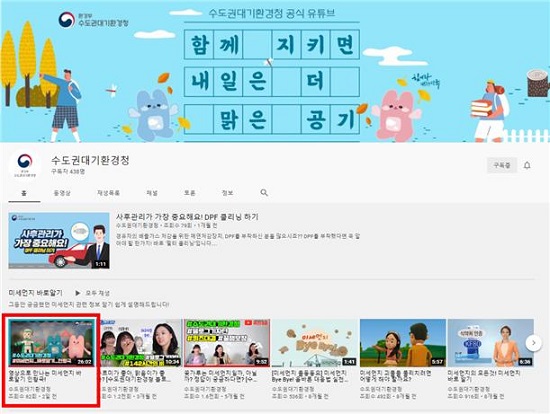Open the 토론 tab
Image resolution: width=550 pixels, height=414 pixels.
[190, 193]
